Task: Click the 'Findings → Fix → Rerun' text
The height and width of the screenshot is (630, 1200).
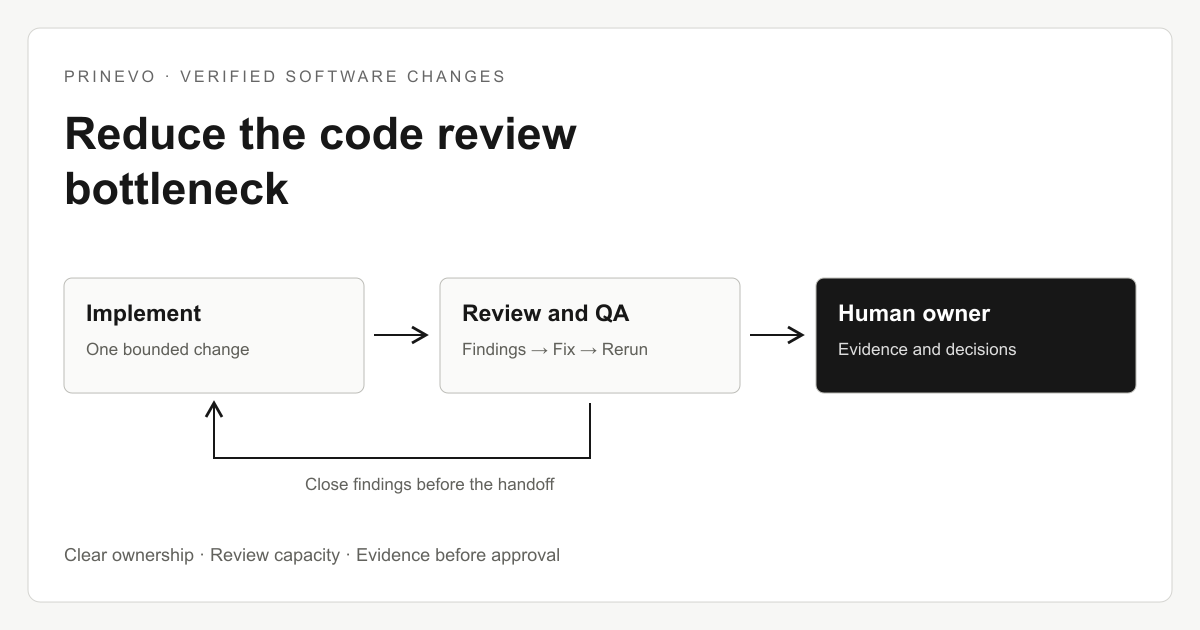Action: (x=555, y=349)
